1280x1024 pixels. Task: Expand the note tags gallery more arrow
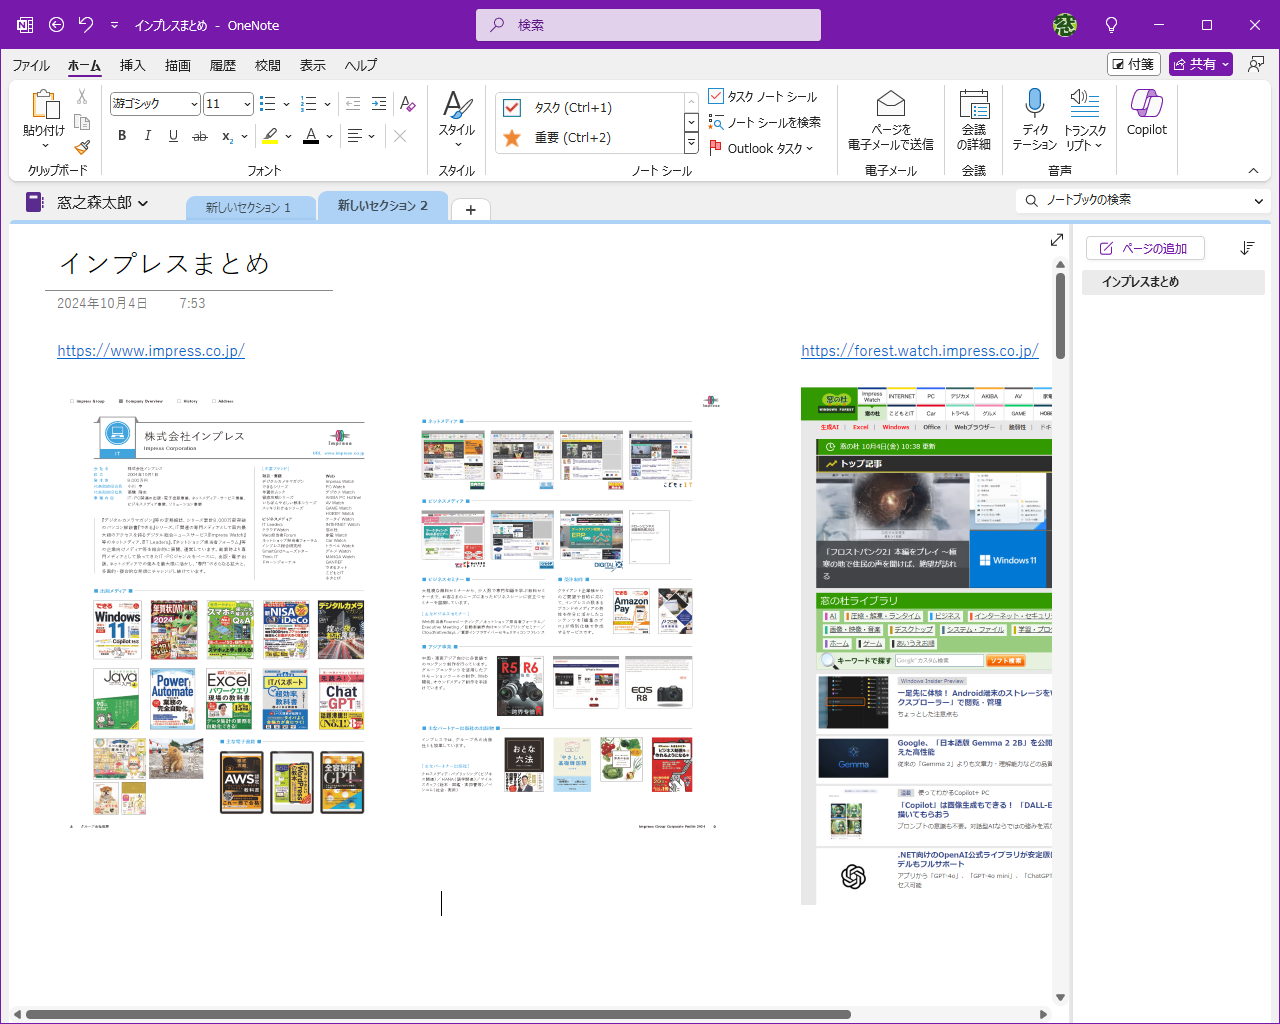(x=691, y=143)
